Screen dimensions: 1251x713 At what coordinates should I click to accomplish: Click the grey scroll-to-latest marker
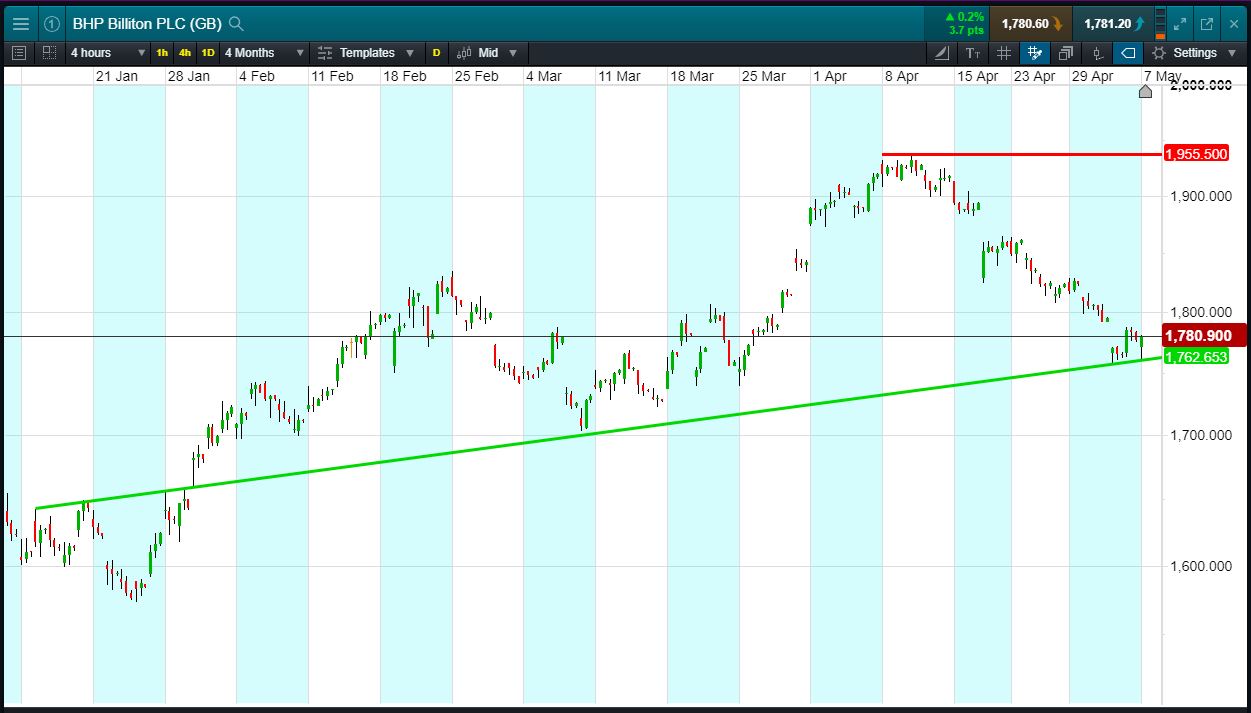click(x=1145, y=92)
